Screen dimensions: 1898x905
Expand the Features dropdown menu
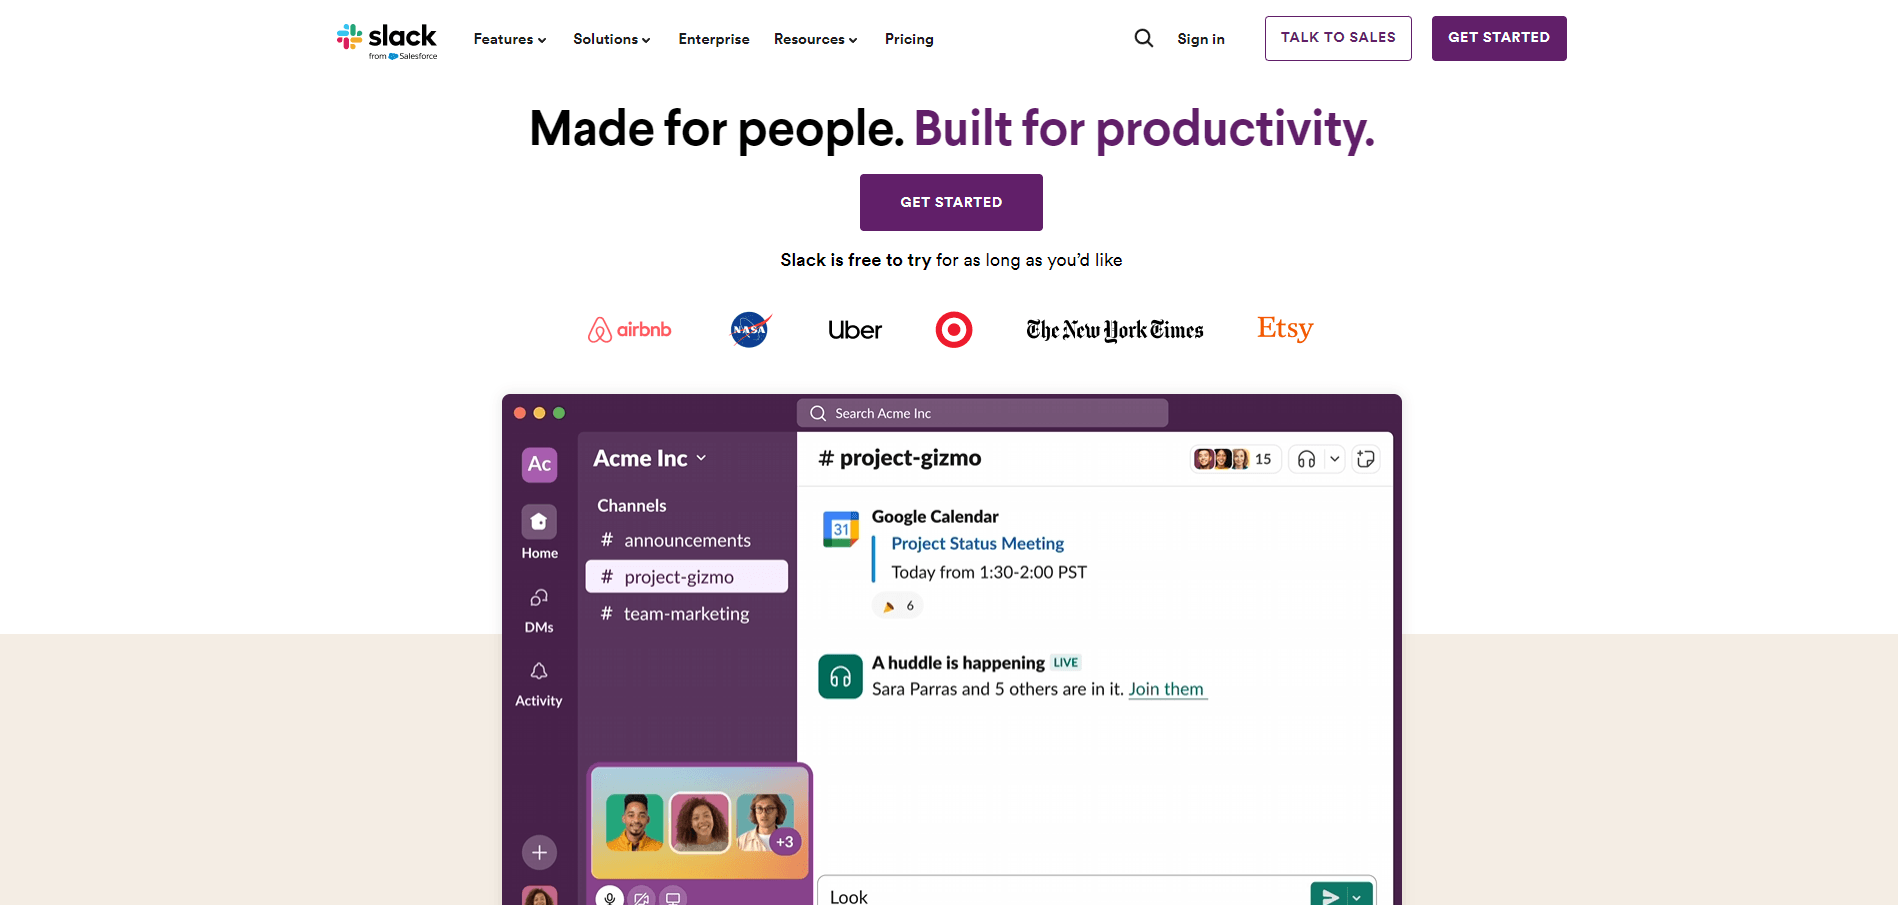pyautogui.click(x=509, y=39)
